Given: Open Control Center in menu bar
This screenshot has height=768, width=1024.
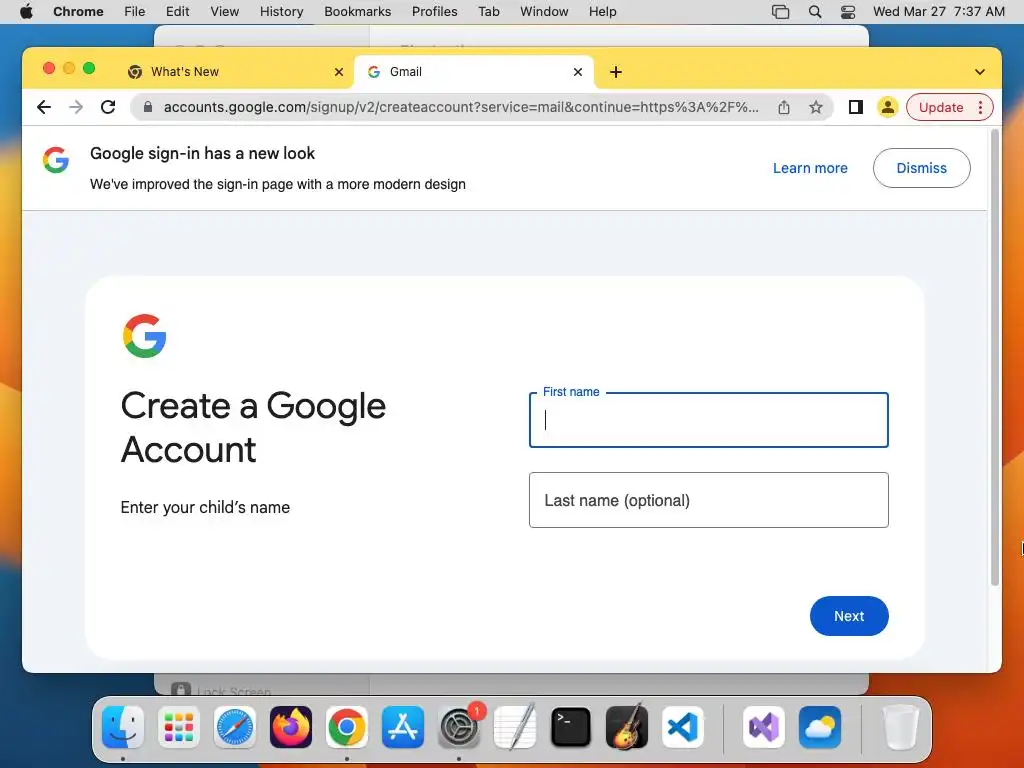Looking at the screenshot, I should pyautogui.click(x=848, y=12).
